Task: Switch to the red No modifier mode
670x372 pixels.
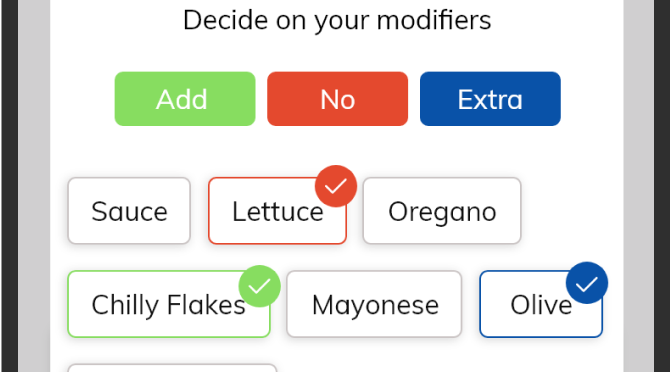Action: (x=338, y=99)
